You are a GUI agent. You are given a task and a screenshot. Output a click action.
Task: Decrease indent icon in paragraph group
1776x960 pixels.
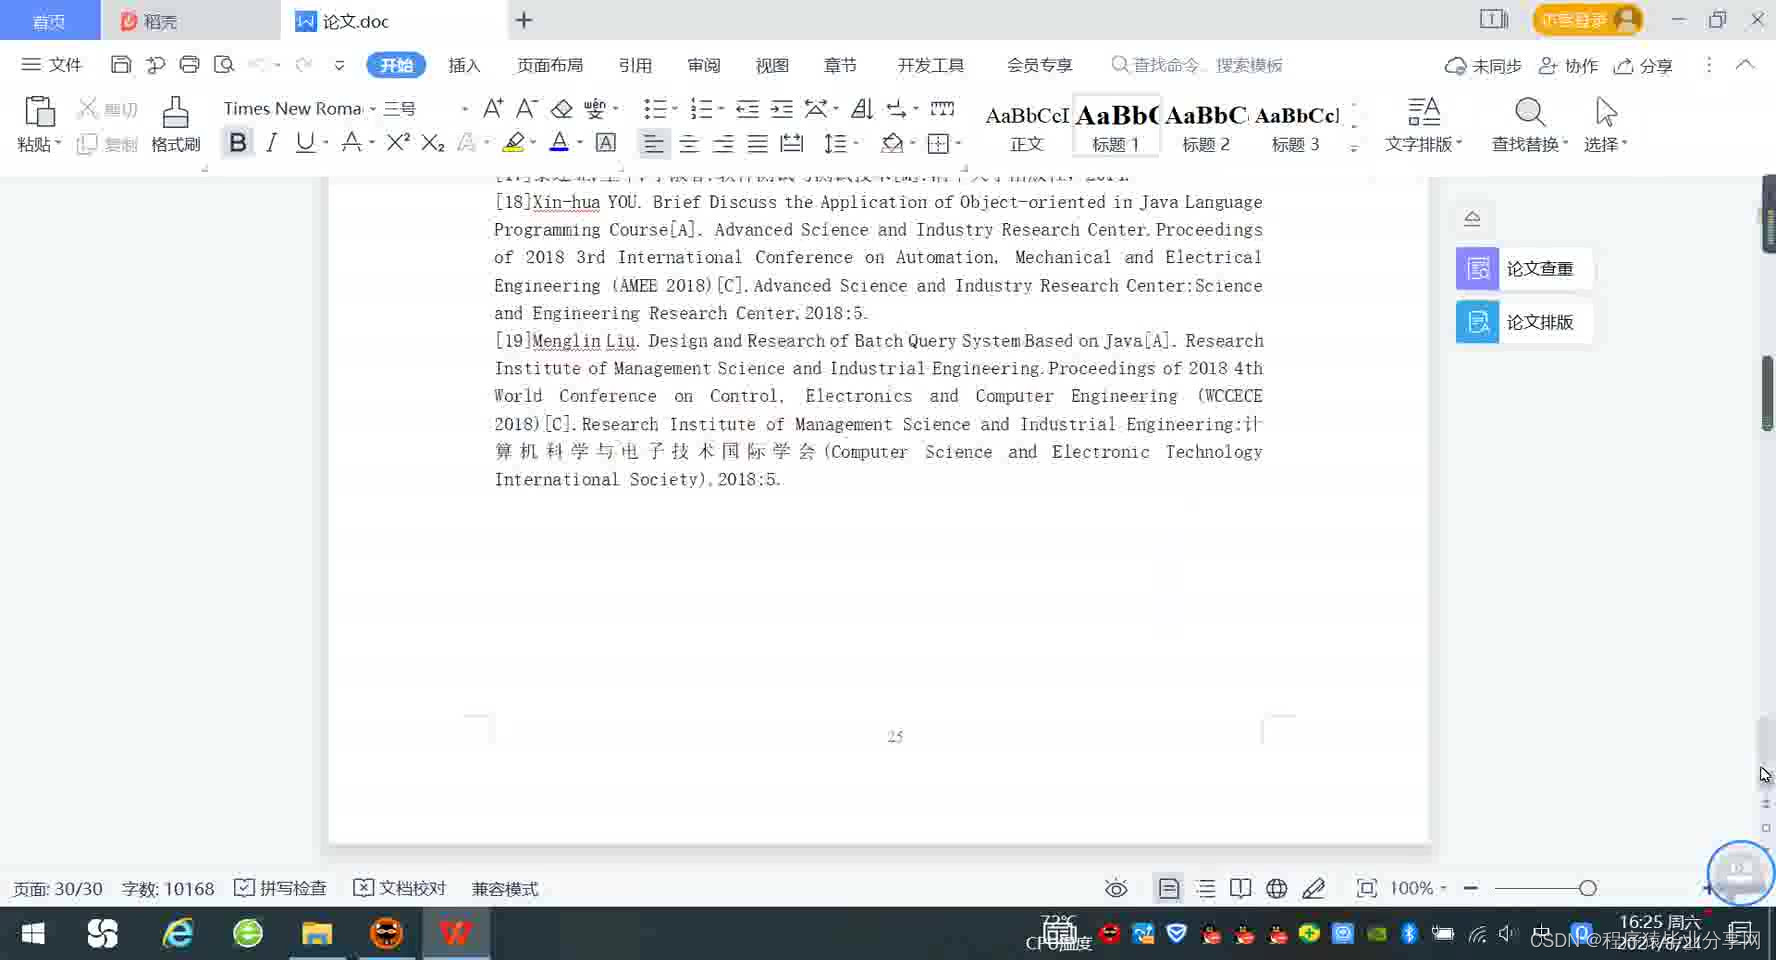[747, 108]
